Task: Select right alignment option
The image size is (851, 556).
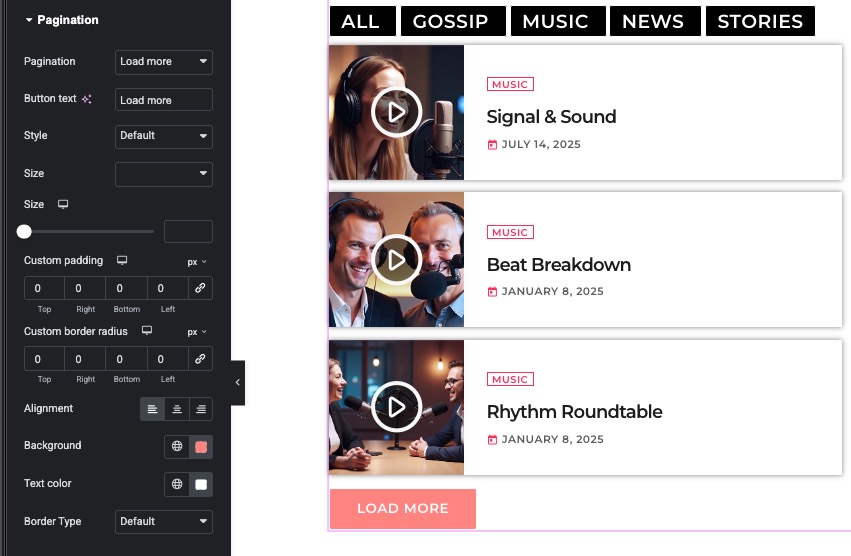Action: pyautogui.click(x=201, y=409)
